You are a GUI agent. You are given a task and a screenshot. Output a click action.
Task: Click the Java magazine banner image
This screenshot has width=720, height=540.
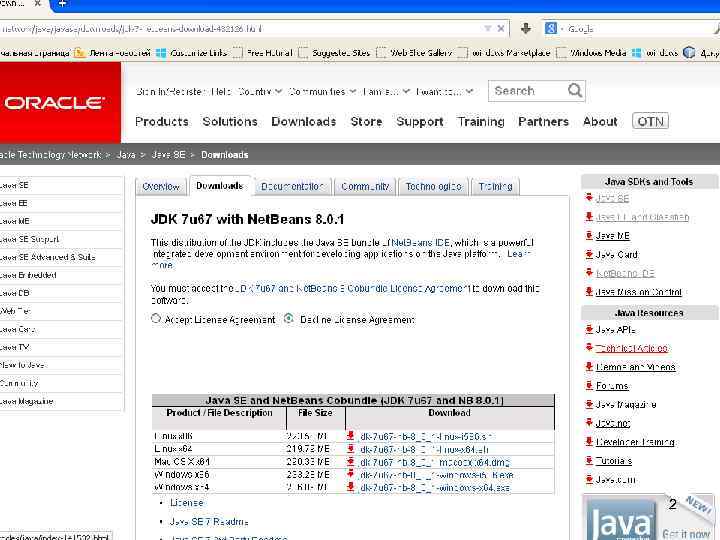tap(649, 517)
